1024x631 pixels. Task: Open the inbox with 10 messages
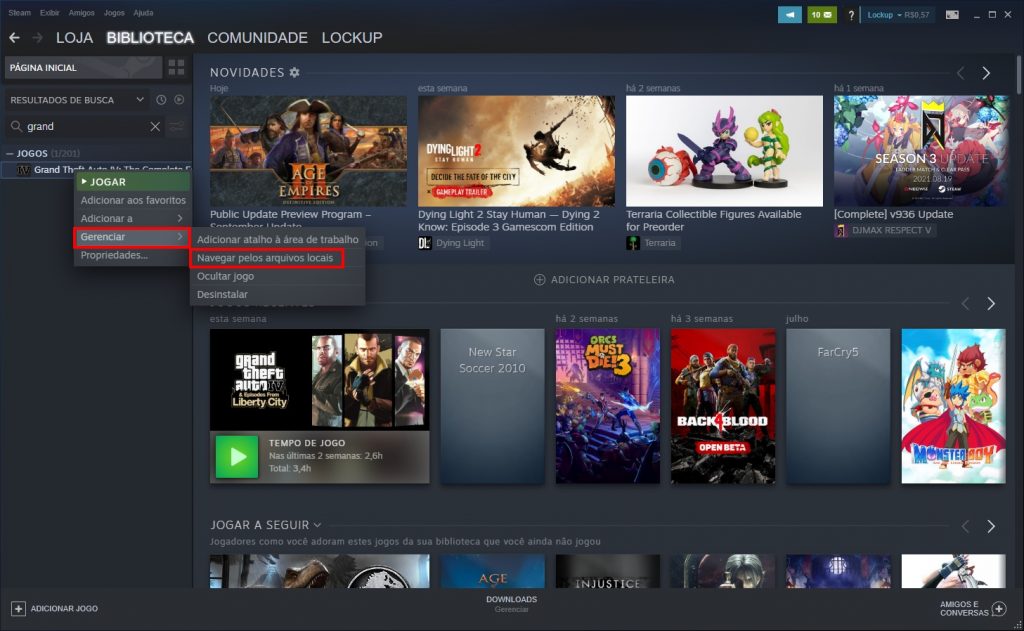pyautogui.click(x=822, y=15)
